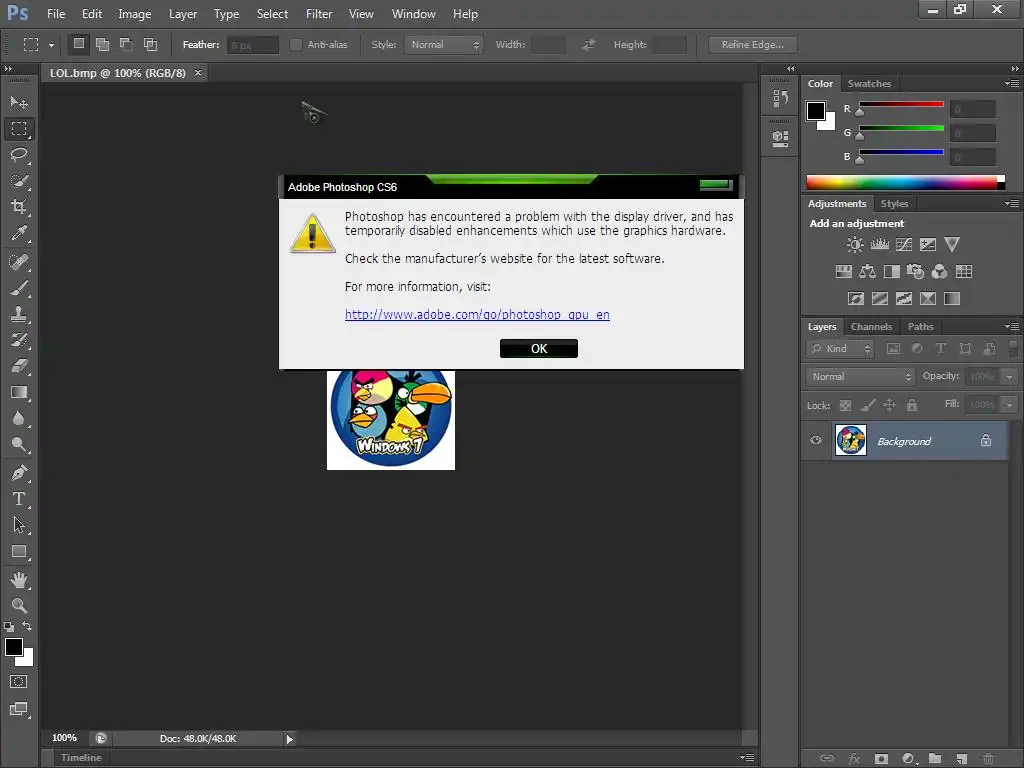Toggle lock transparent pixels
The height and width of the screenshot is (768, 1024).
[845, 406]
